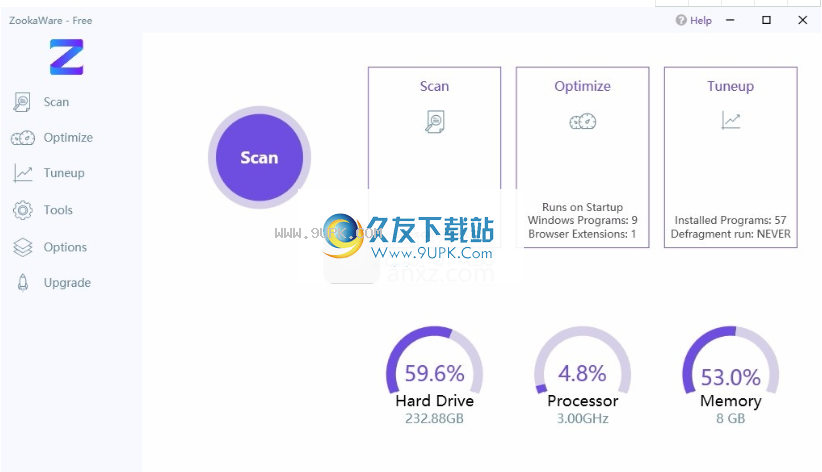822x472 pixels.
Task: Click the Memory 53.0% gauge
Action: [x=731, y=362]
